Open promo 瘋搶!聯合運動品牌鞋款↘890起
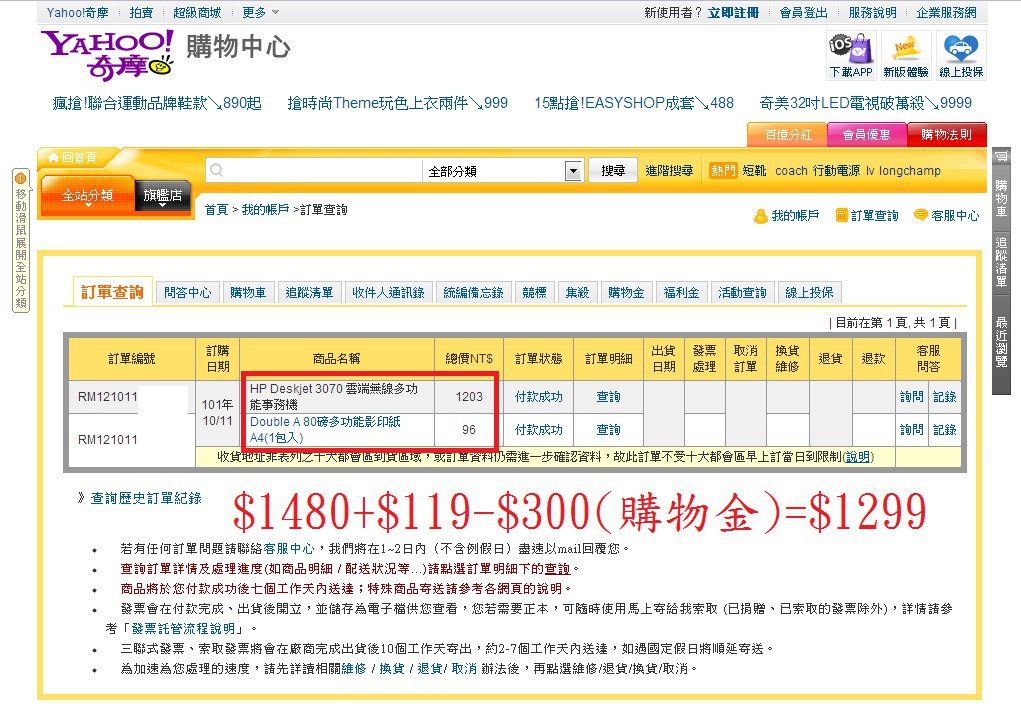This screenshot has width=1021, height=704. click(x=157, y=103)
